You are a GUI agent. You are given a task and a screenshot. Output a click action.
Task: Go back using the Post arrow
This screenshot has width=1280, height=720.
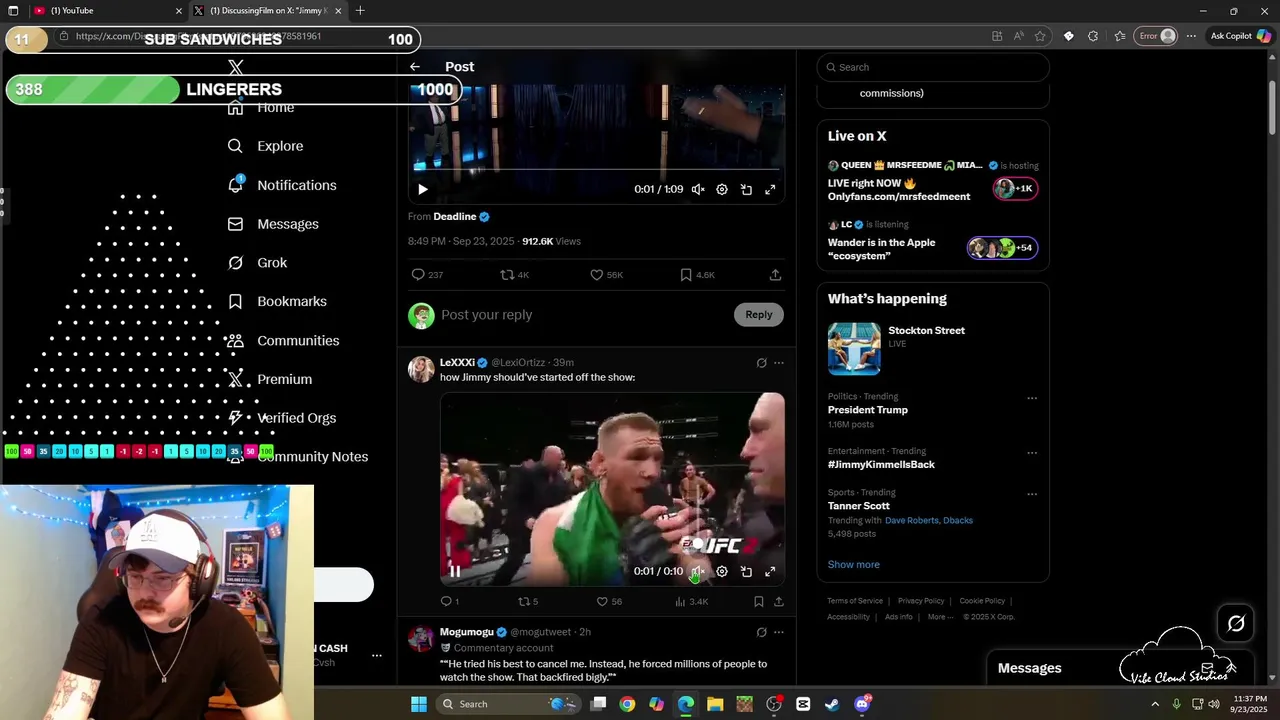(x=415, y=67)
